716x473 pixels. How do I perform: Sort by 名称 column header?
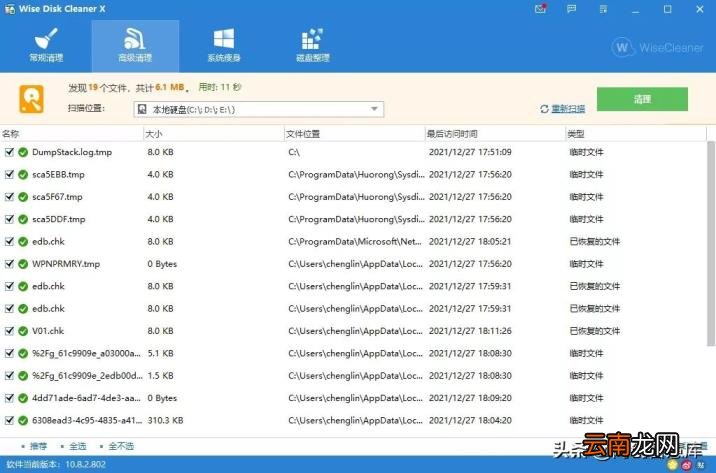click(72, 134)
